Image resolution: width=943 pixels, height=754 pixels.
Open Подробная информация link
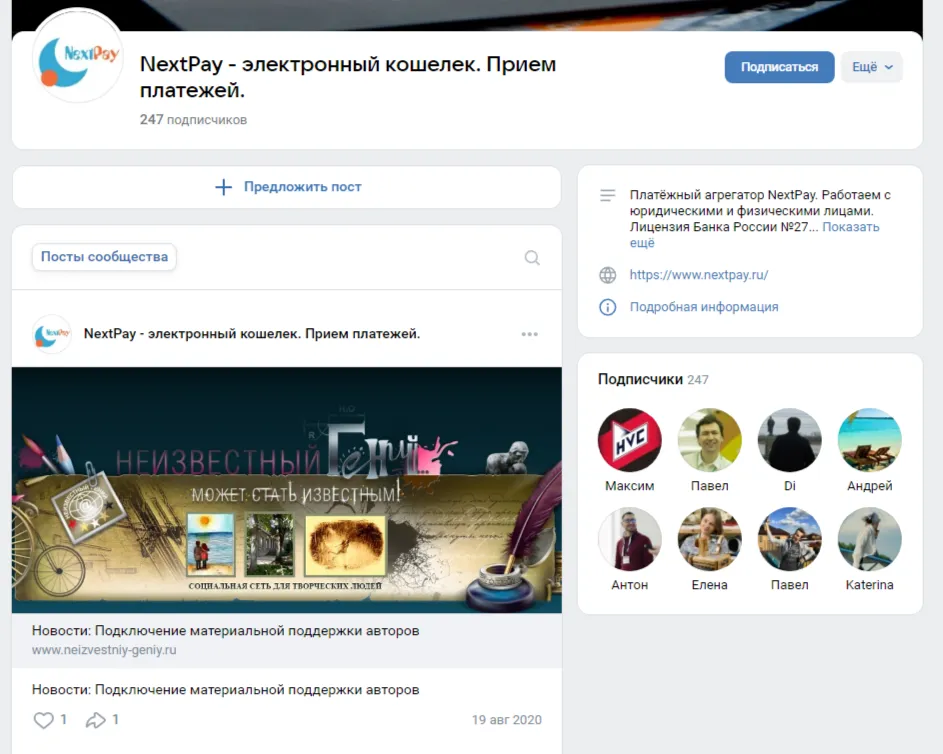[x=704, y=307]
